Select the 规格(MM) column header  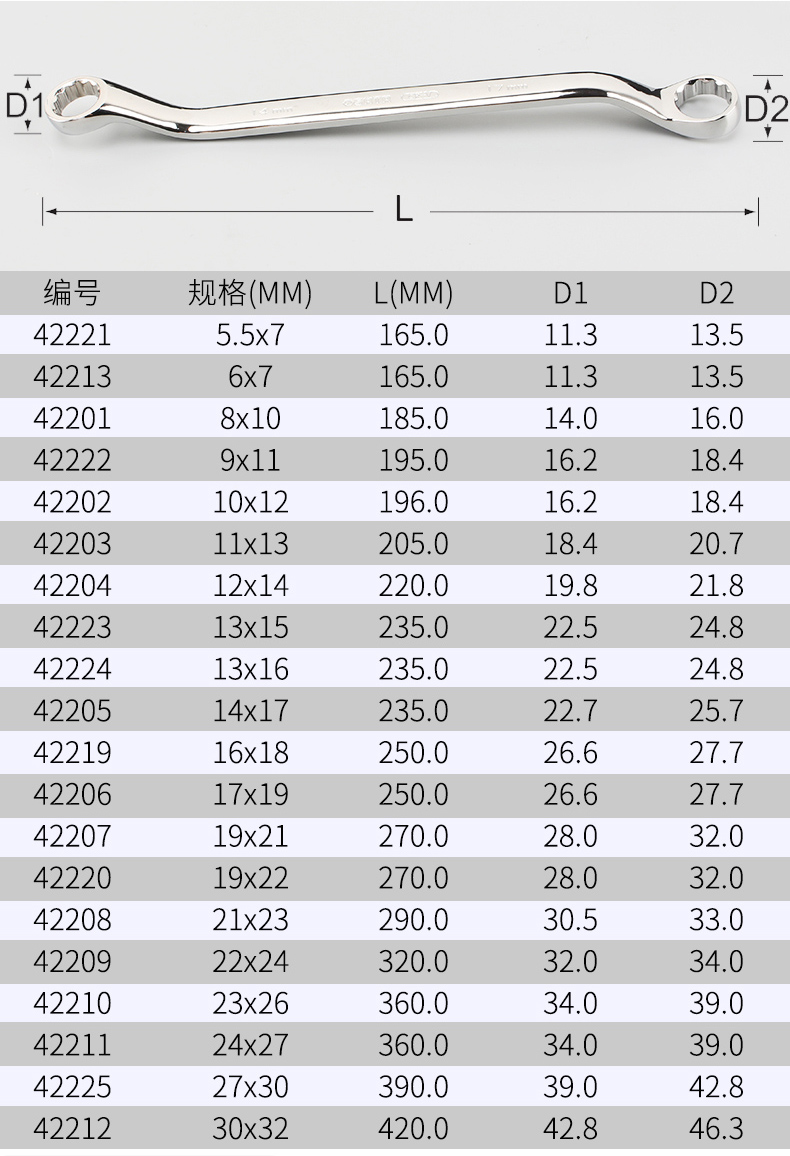click(250, 293)
